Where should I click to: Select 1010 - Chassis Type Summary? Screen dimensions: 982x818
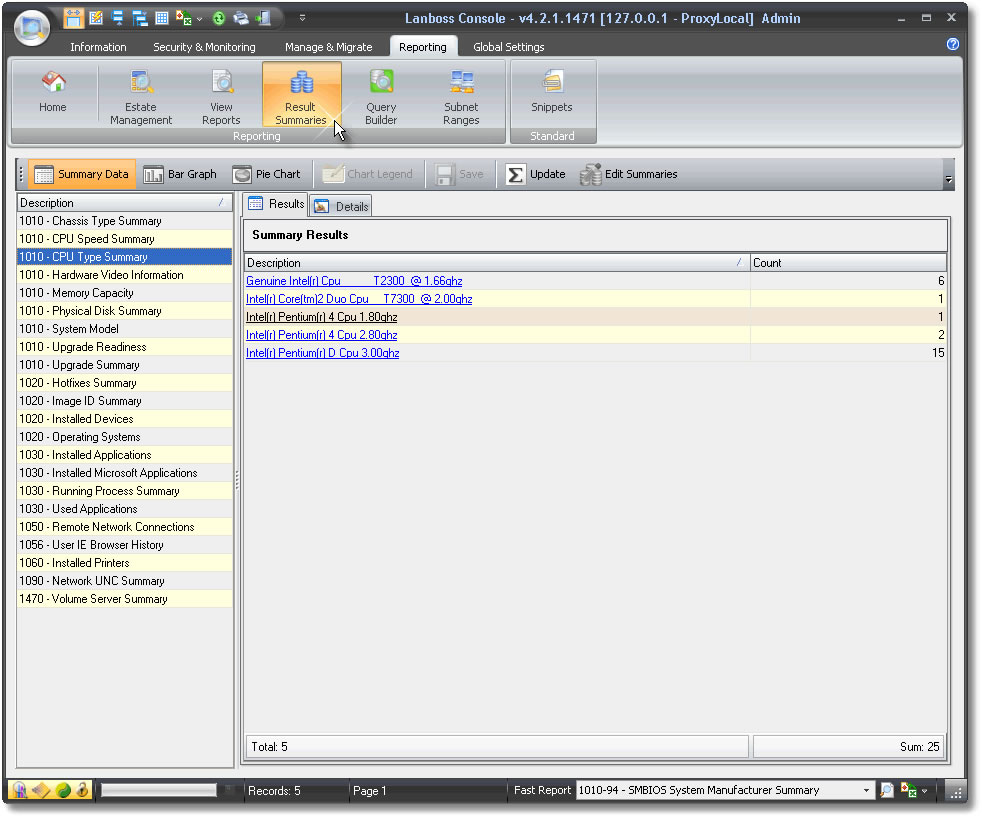(125, 221)
